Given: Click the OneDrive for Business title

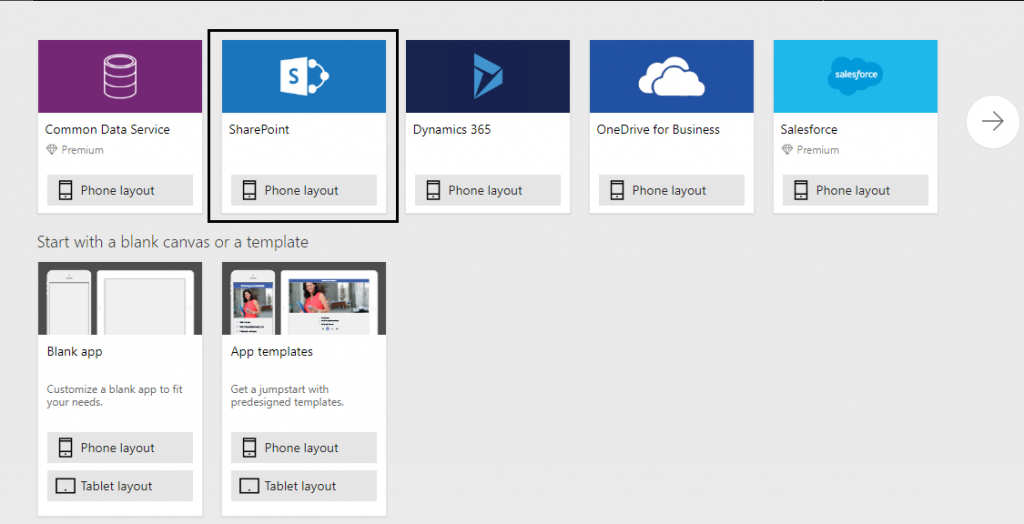Looking at the screenshot, I should tap(658, 129).
